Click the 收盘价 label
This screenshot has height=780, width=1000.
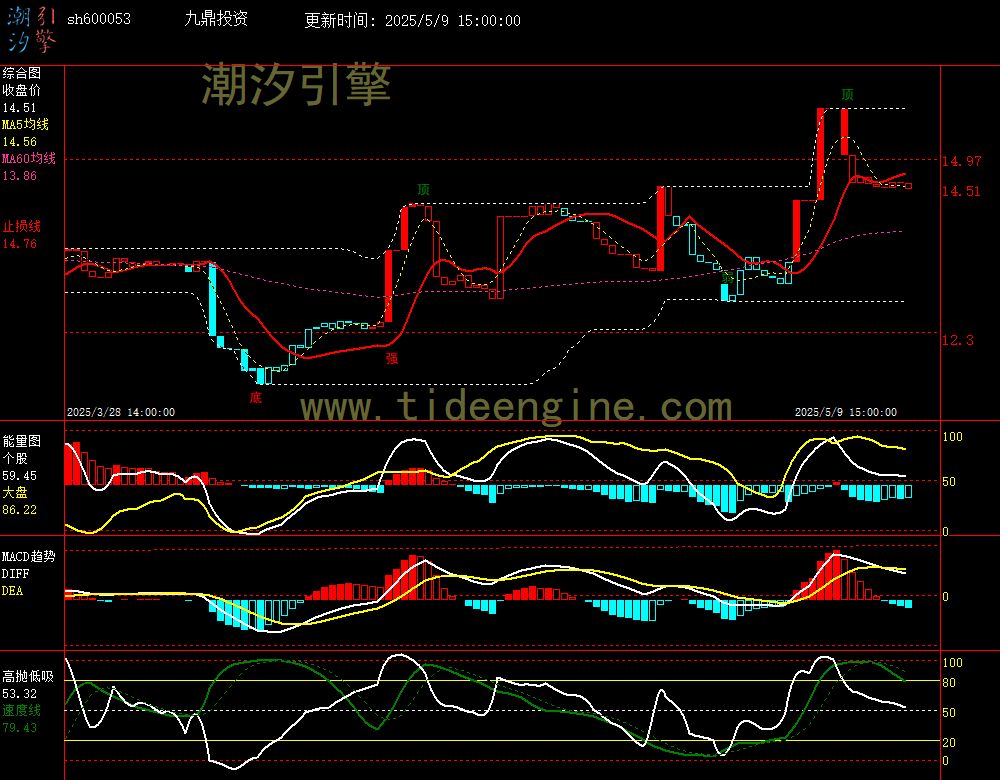(22, 91)
